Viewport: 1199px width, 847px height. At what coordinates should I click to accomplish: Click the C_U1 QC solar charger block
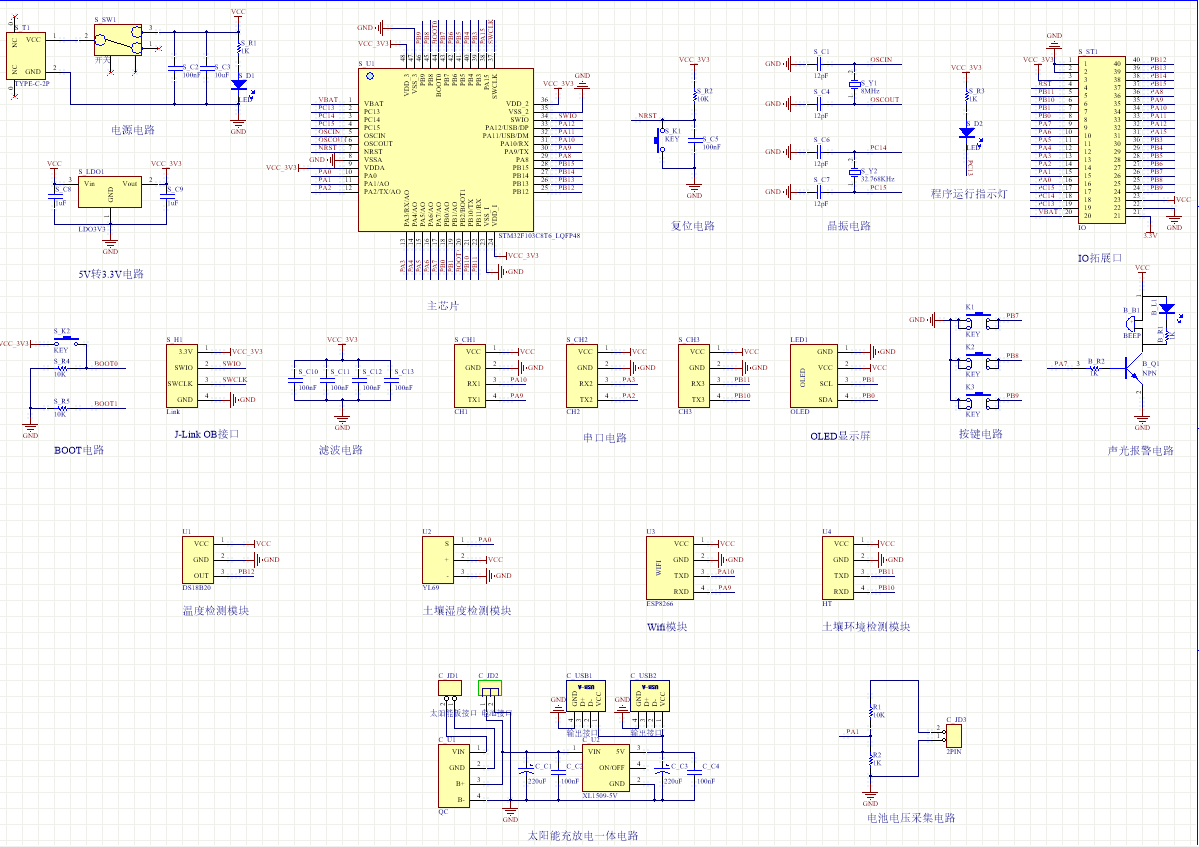click(454, 776)
